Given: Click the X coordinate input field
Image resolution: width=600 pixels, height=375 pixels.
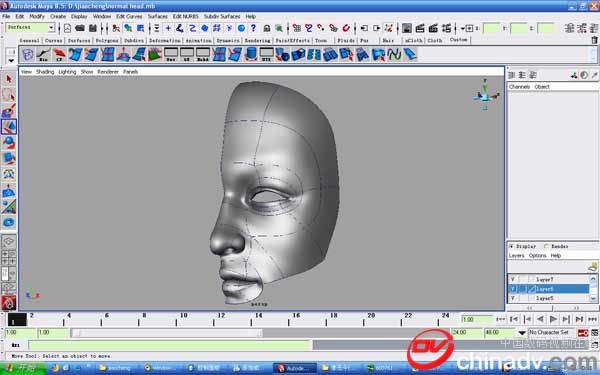Looking at the screenshot, I should point(491,28).
